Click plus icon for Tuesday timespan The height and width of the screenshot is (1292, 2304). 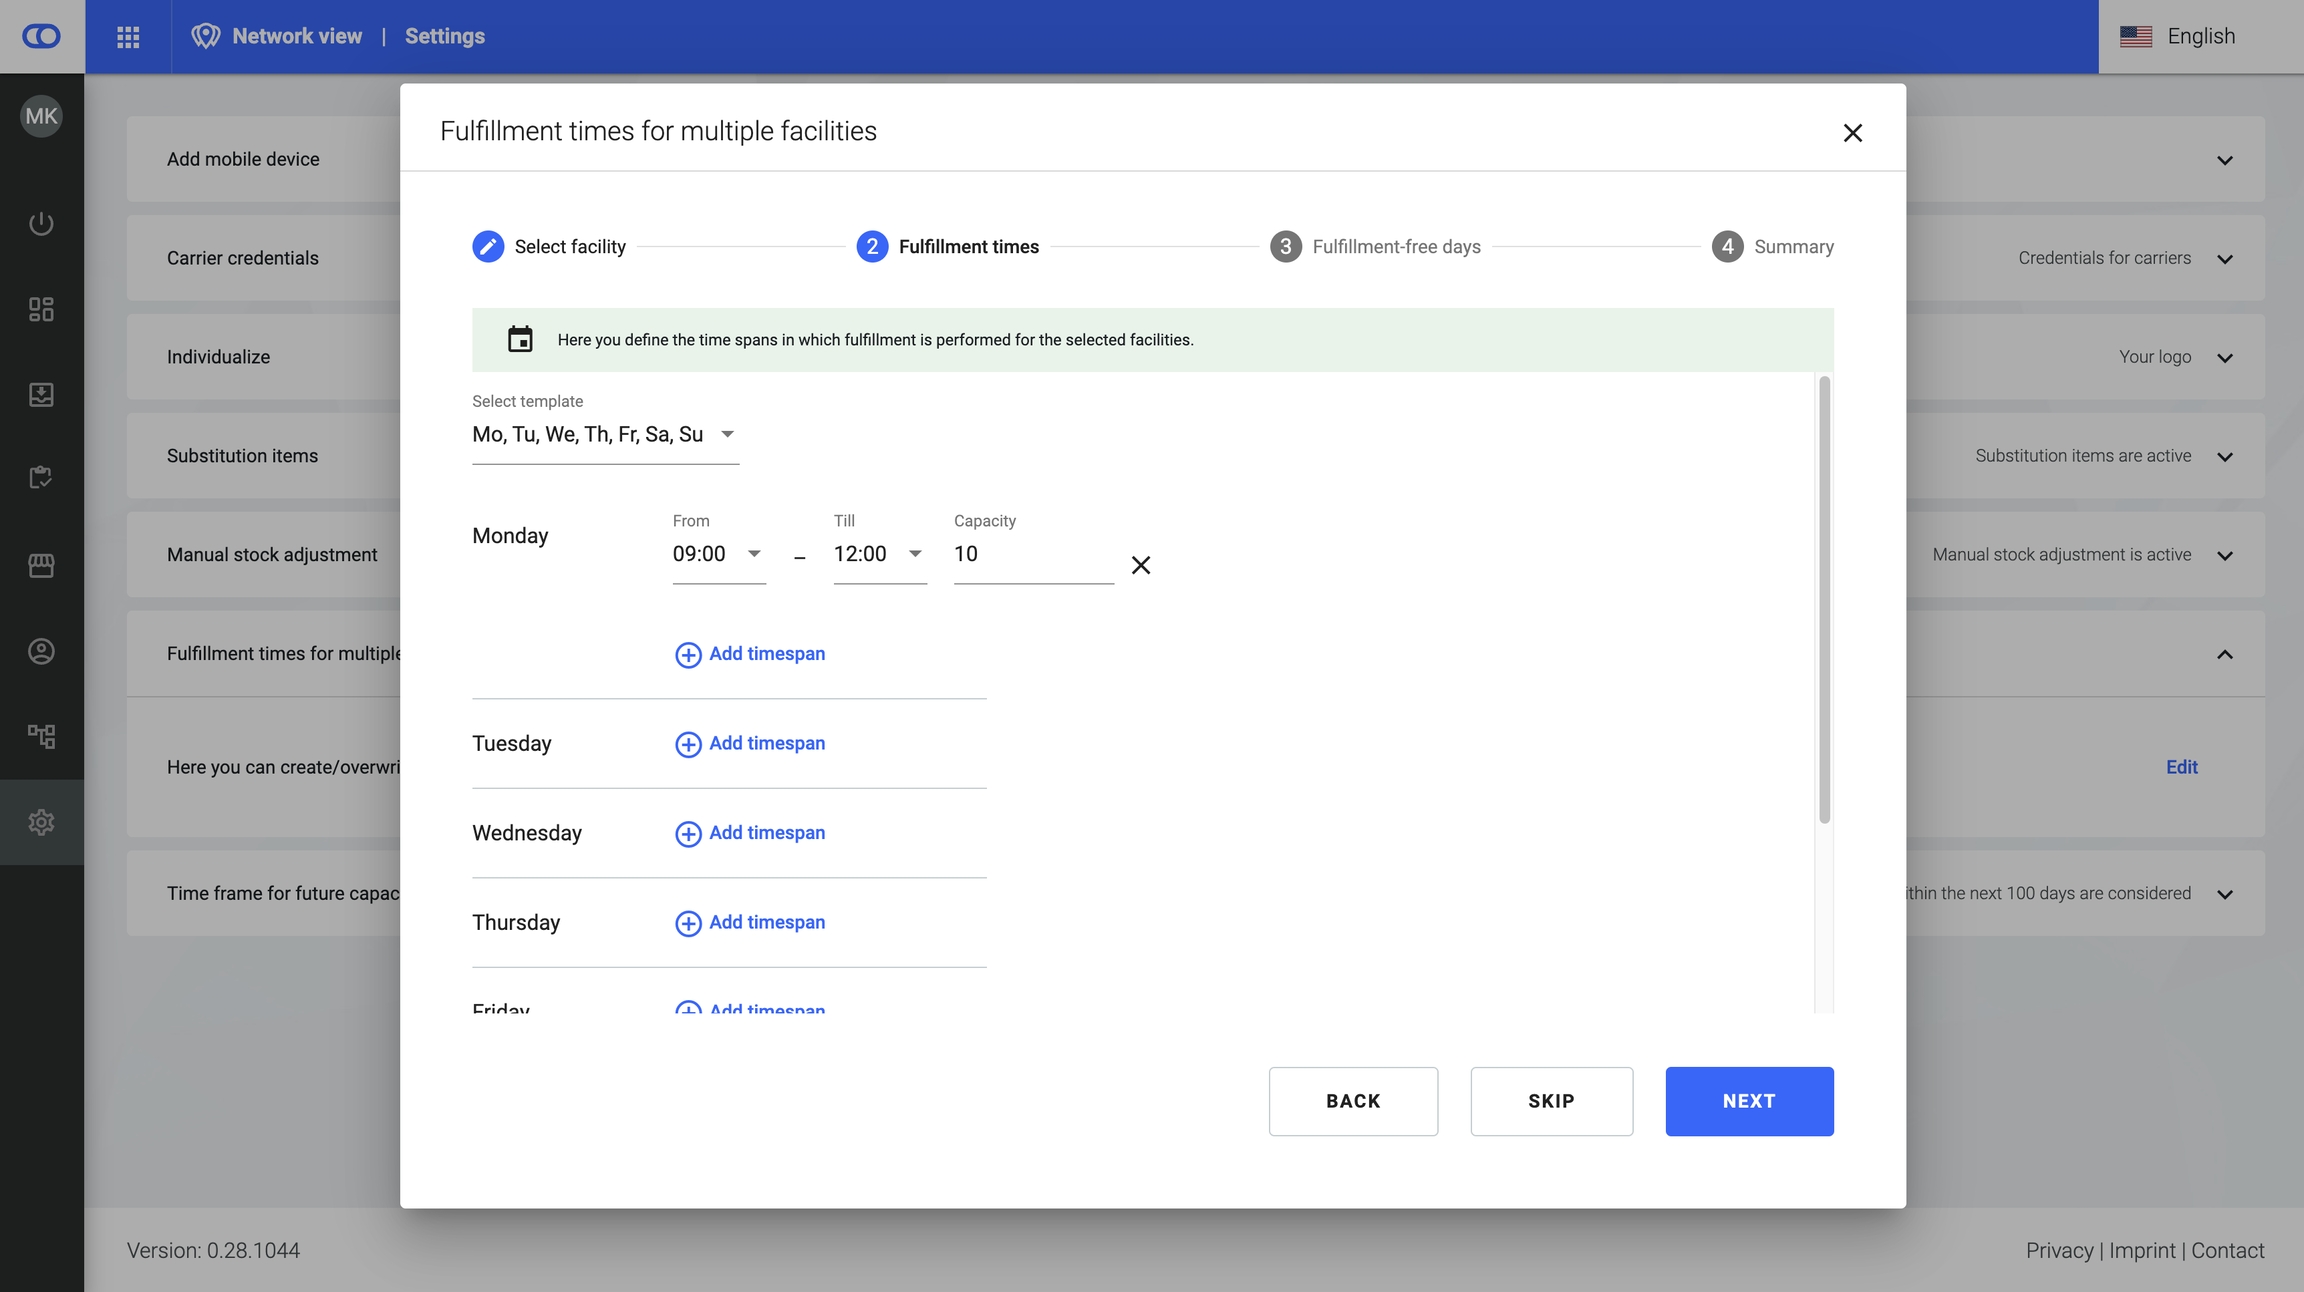(688, 744)
